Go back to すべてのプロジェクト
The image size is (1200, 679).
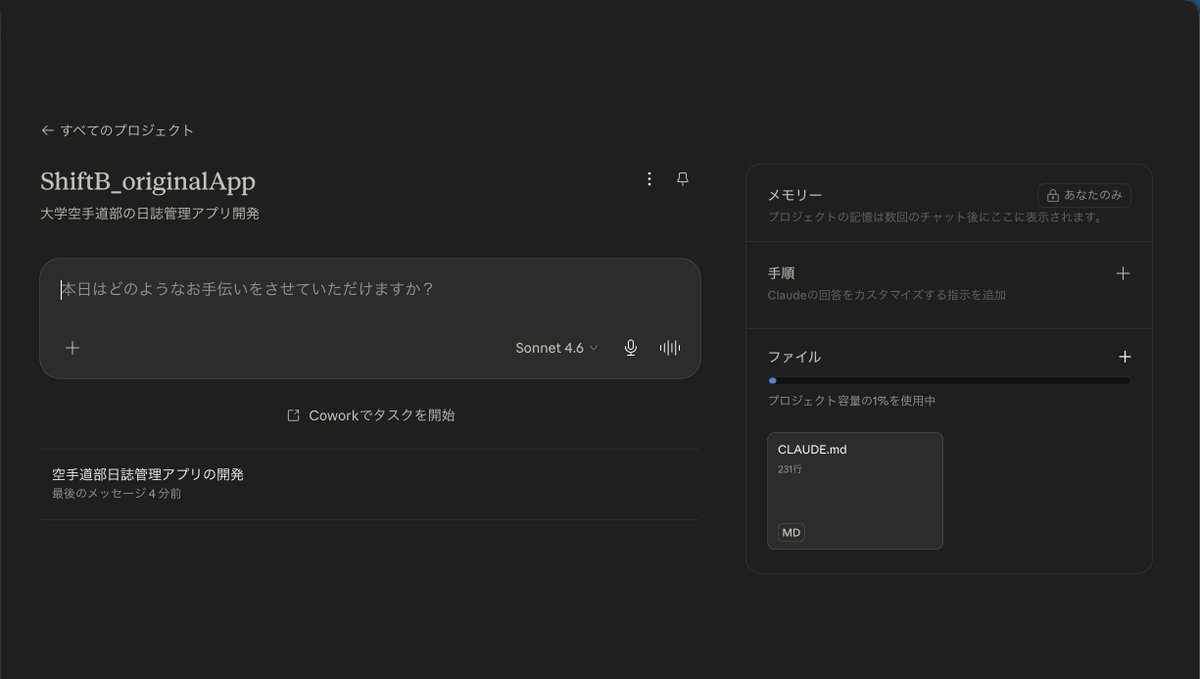click(x=117, y=130)
